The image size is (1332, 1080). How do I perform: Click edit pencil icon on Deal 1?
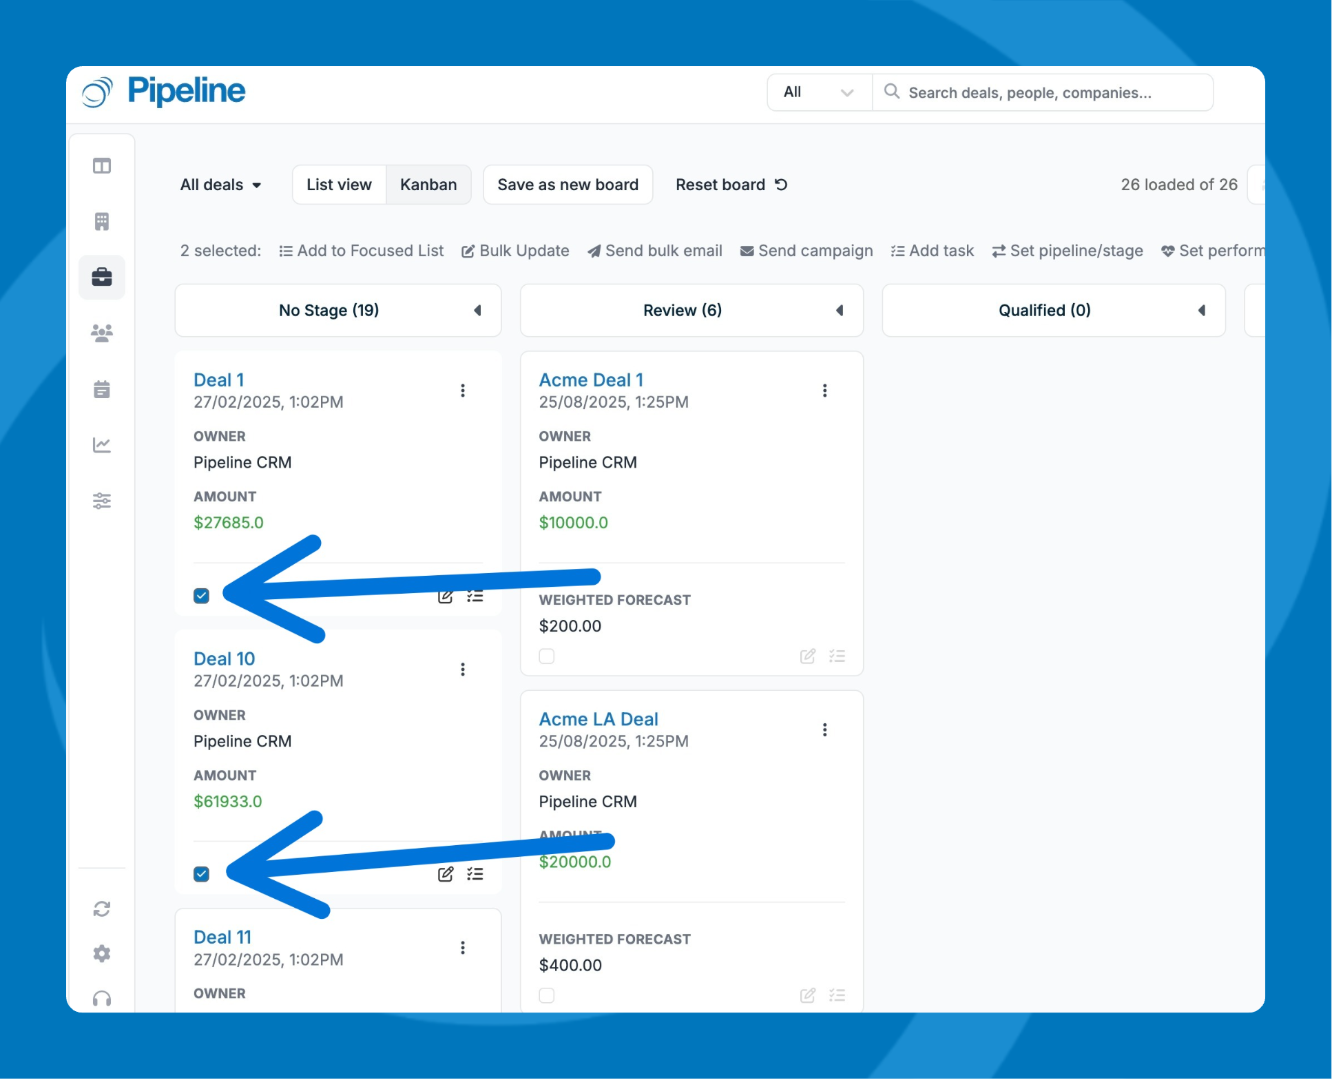coord(446,596)
